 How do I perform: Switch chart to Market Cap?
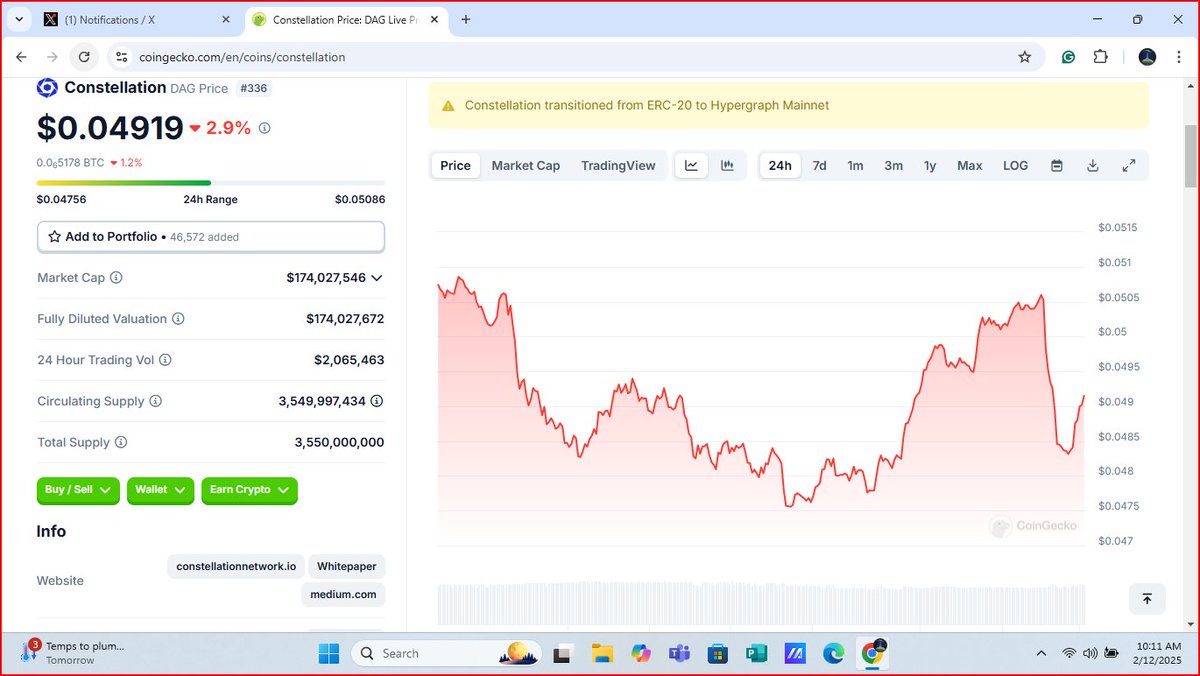pos(526,166)
